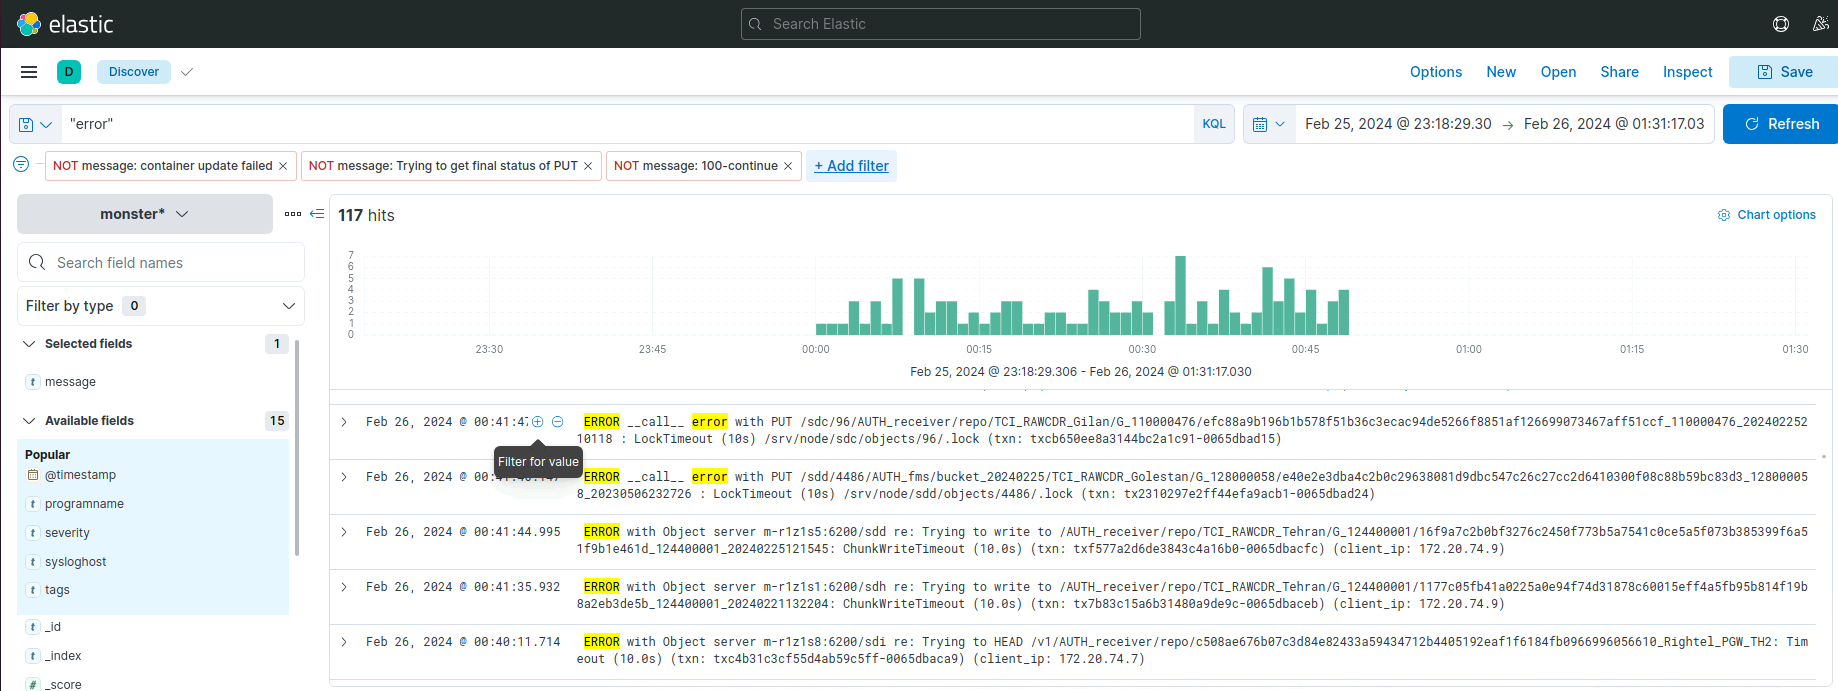Image resolution: width=1838 pixels, height=691 pixels.
Task: Open the help menu icon
Action: [1780, 24]
